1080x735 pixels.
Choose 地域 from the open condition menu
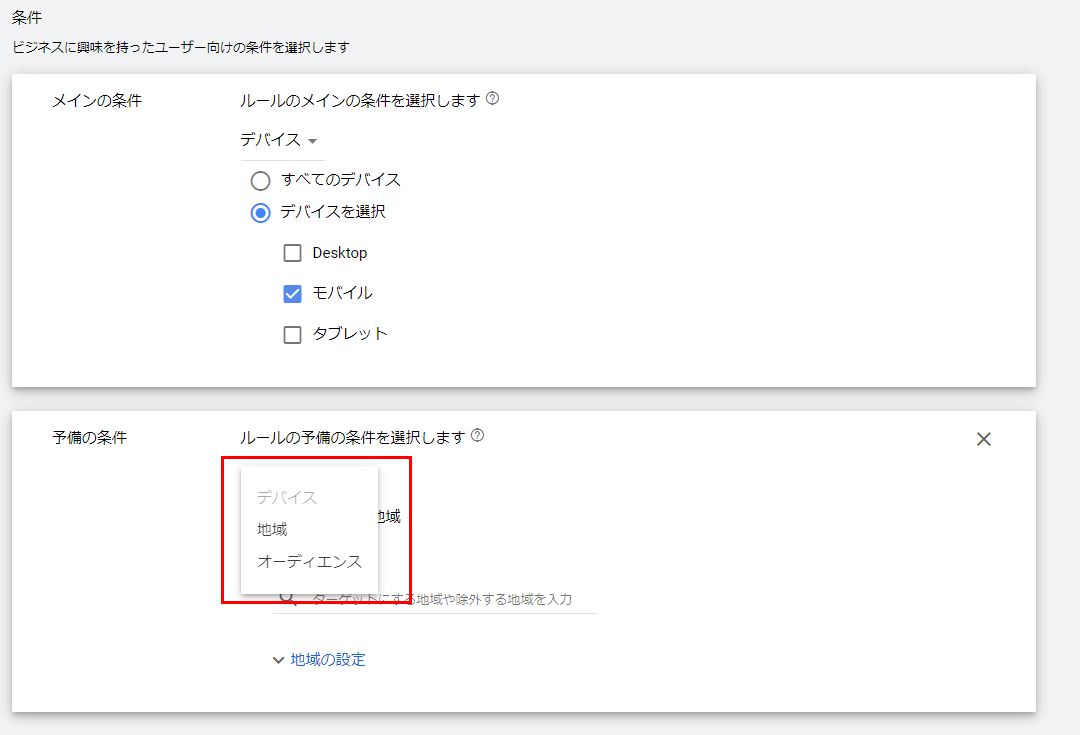pyautogui.click(x=272, y=530)
